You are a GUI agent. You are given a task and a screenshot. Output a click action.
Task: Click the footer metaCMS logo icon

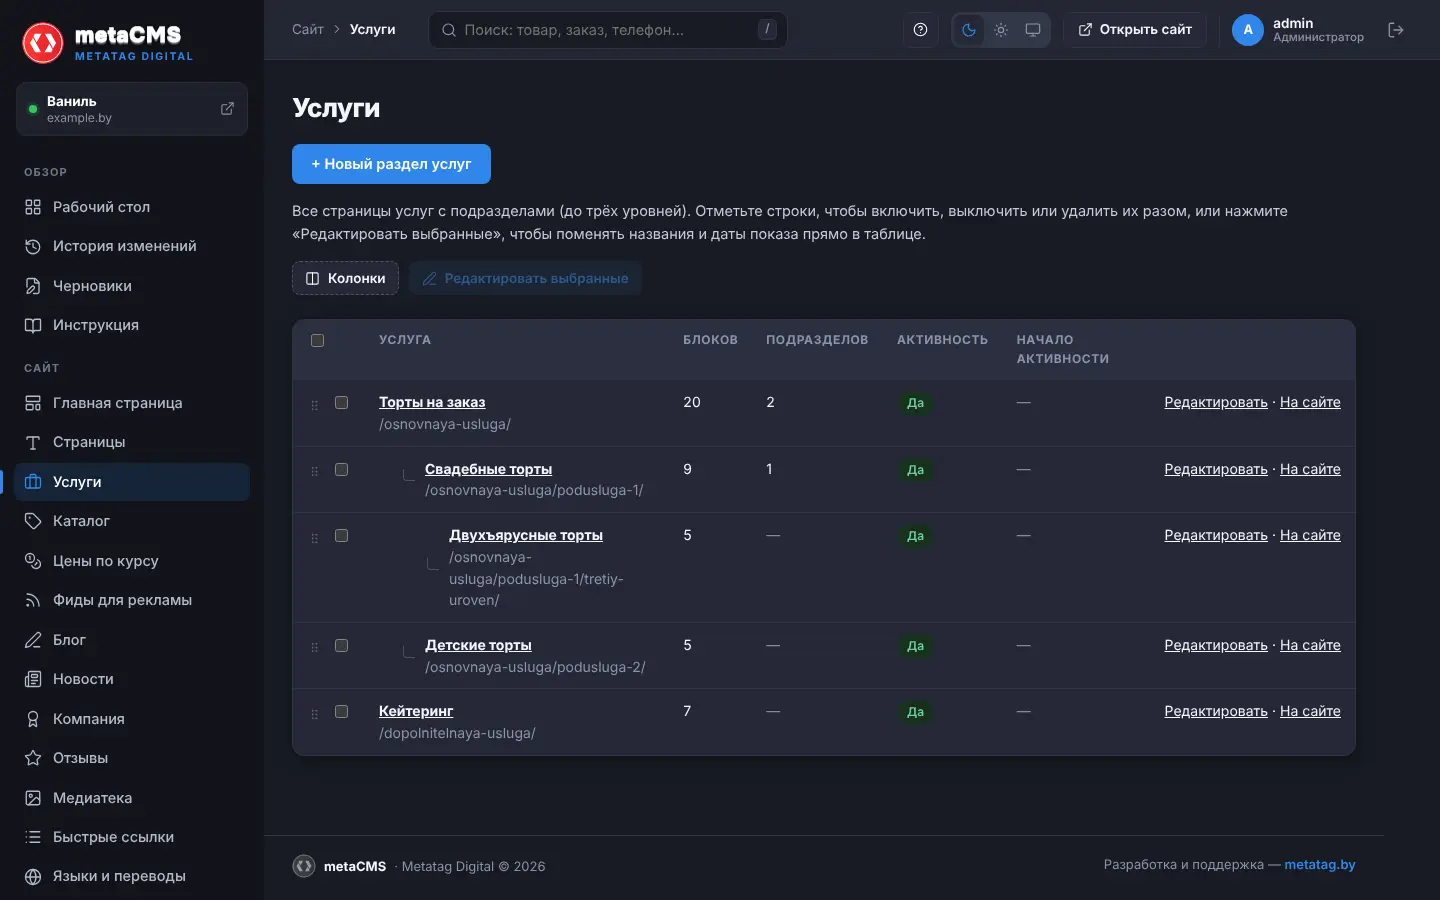[304, 866]
